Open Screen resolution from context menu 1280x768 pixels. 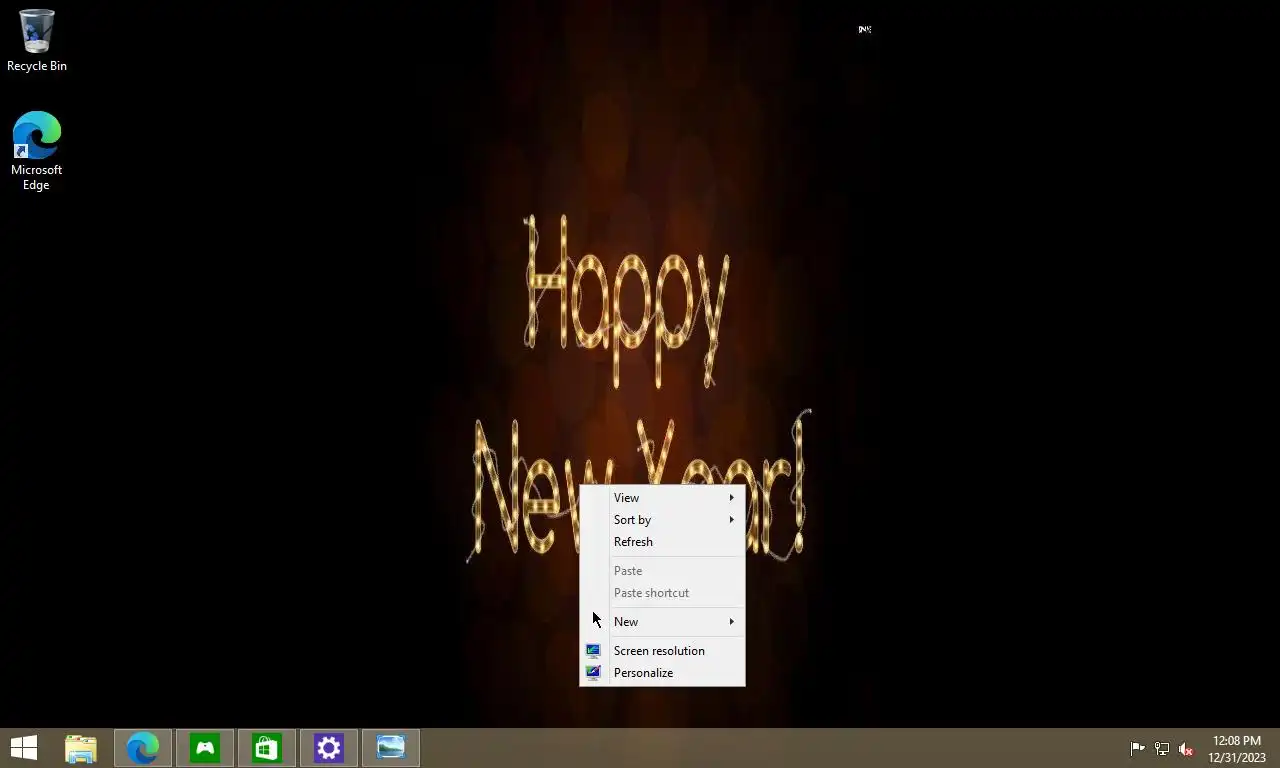coord(662,651)
